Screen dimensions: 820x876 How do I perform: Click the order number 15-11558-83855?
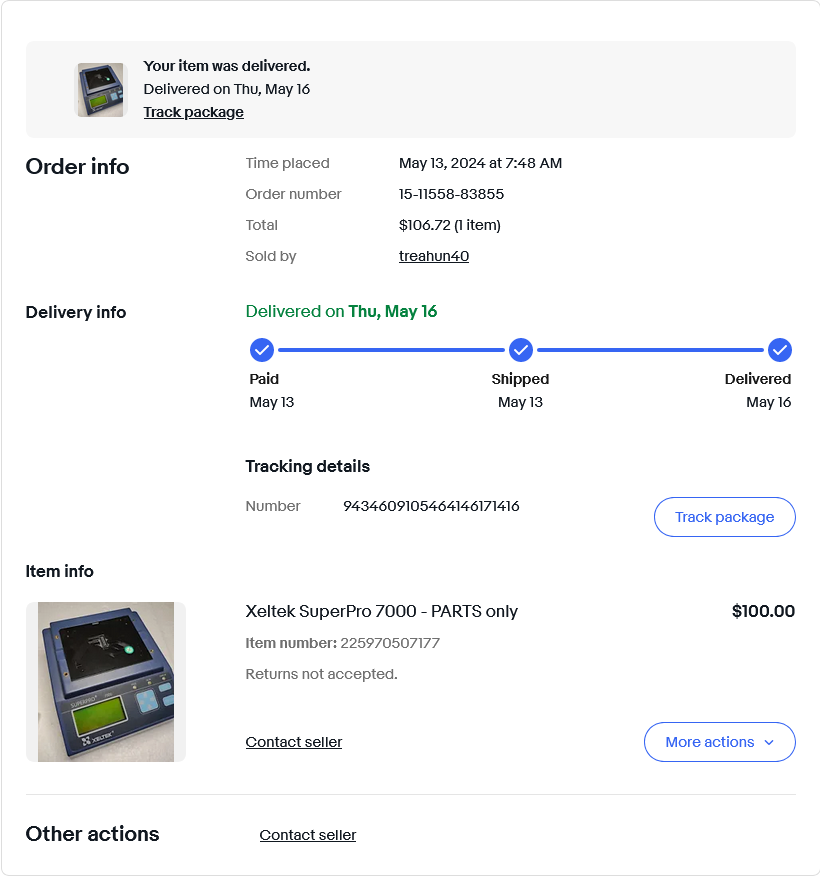coord(451,194)
